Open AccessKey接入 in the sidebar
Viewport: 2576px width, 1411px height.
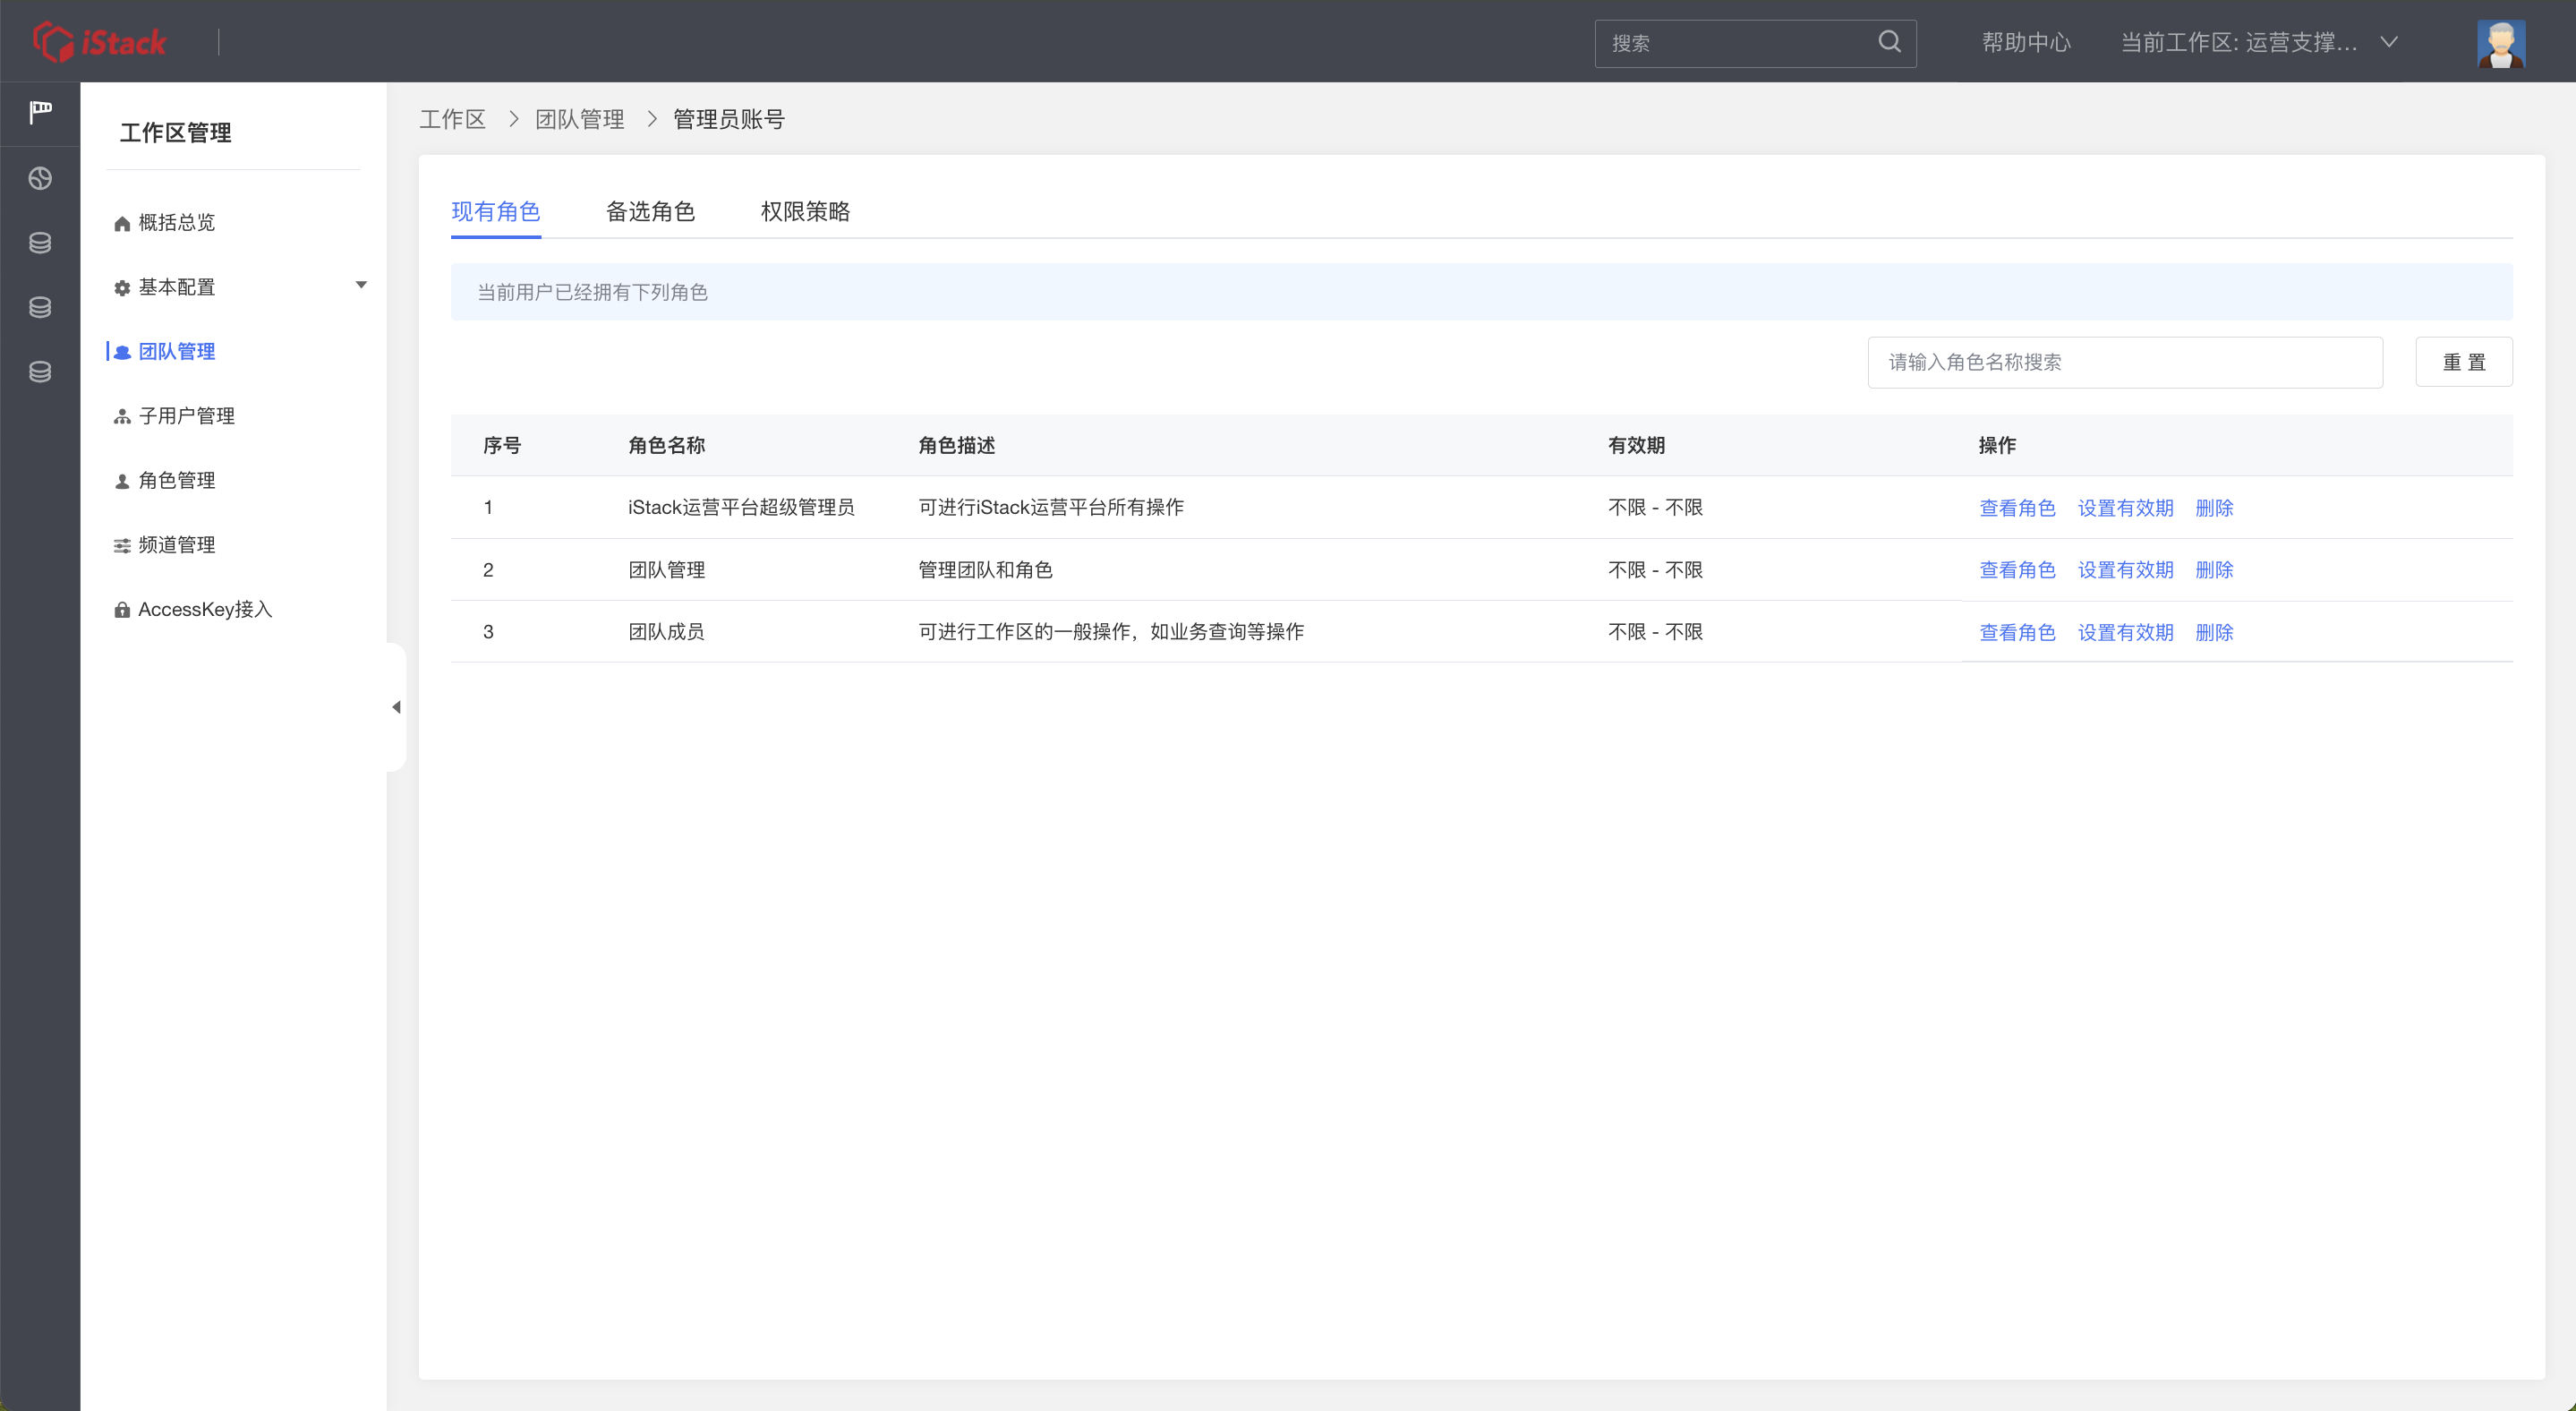click(x=205, y=609)
